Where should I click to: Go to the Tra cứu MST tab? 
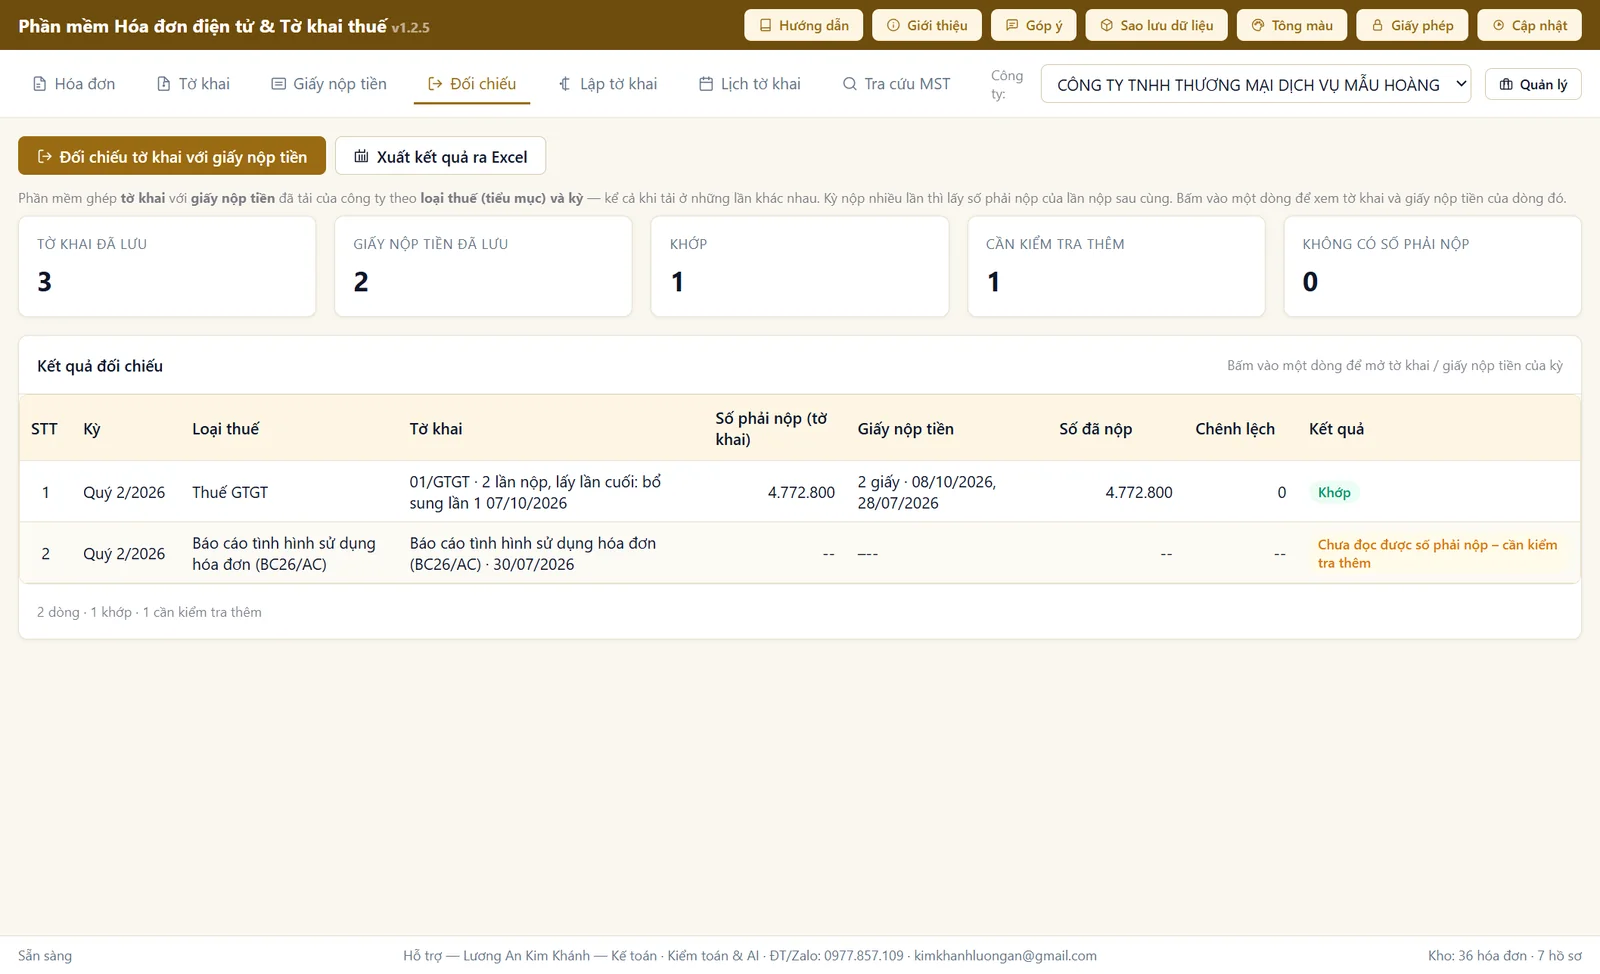(x=897, y=84)
